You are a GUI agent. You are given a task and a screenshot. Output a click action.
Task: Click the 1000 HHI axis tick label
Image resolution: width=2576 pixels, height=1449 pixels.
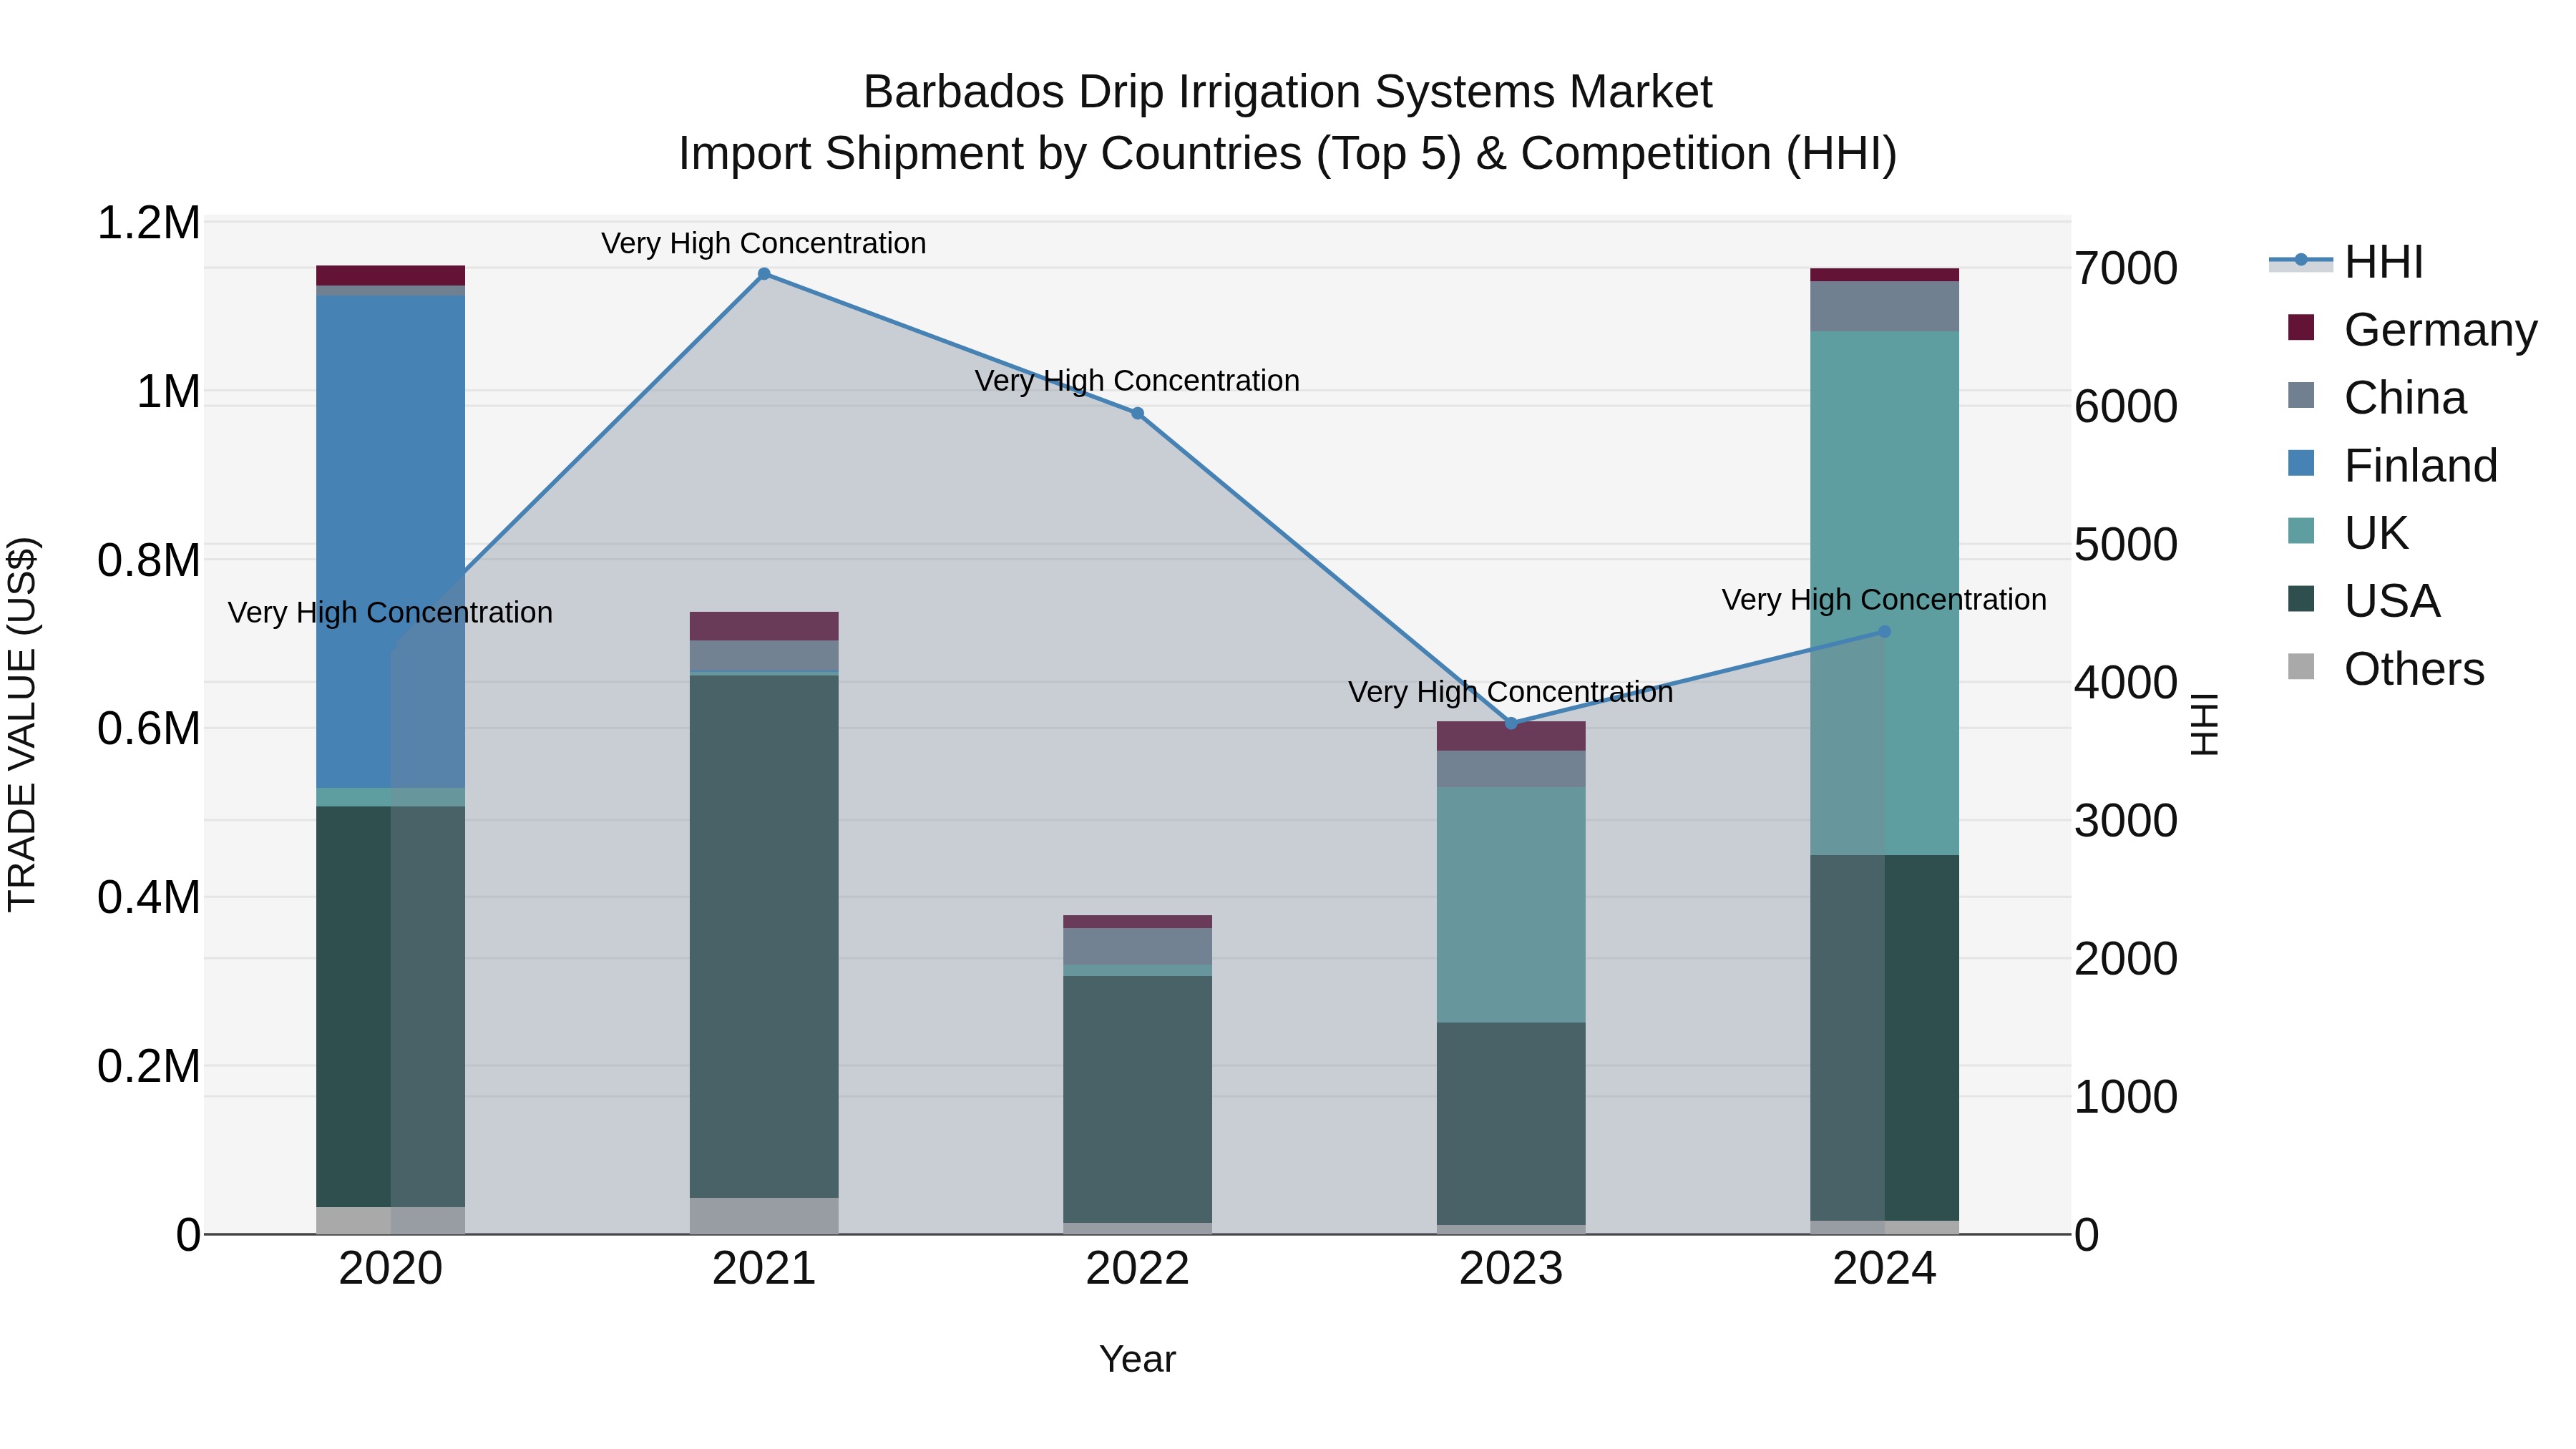(2126, 1097)
